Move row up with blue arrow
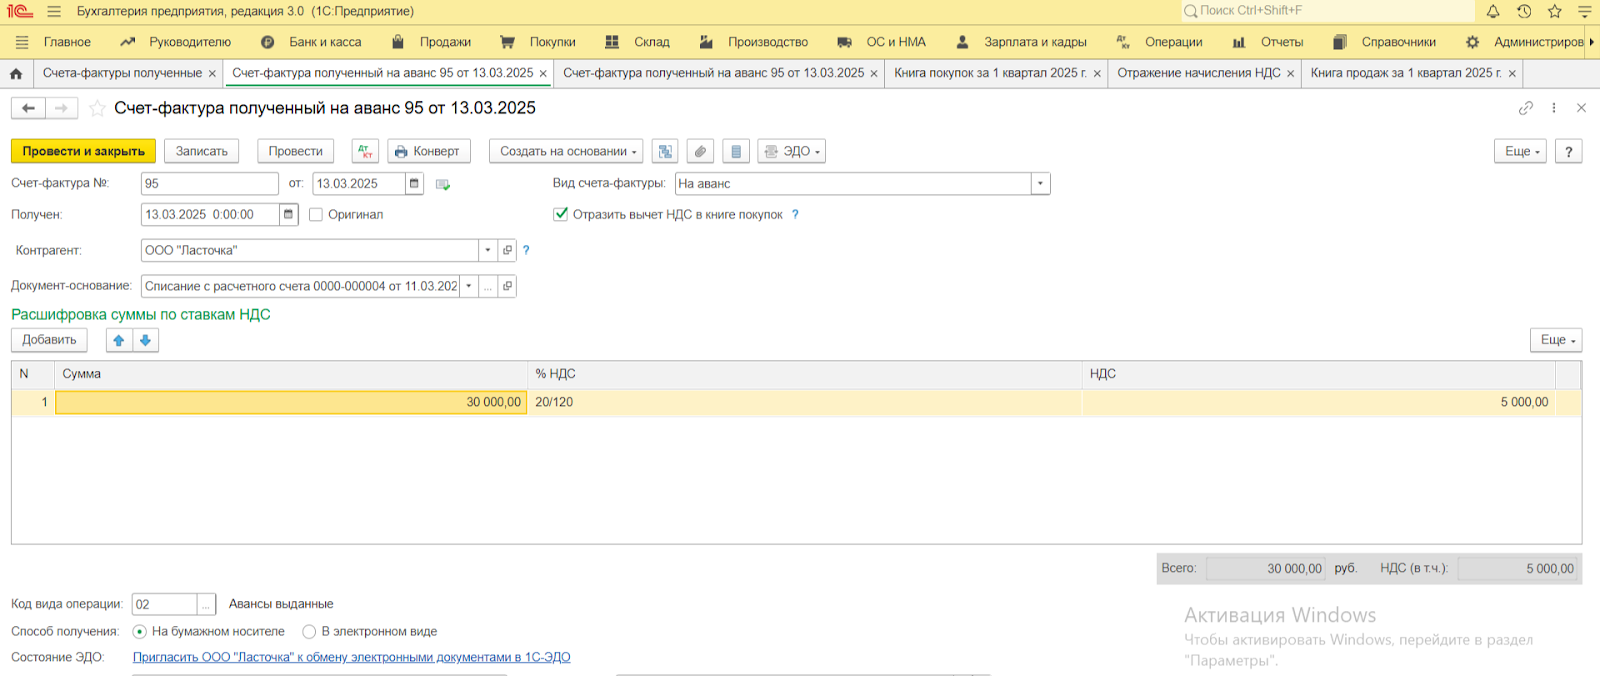The image size is (1600, 676). pos(119,340)
